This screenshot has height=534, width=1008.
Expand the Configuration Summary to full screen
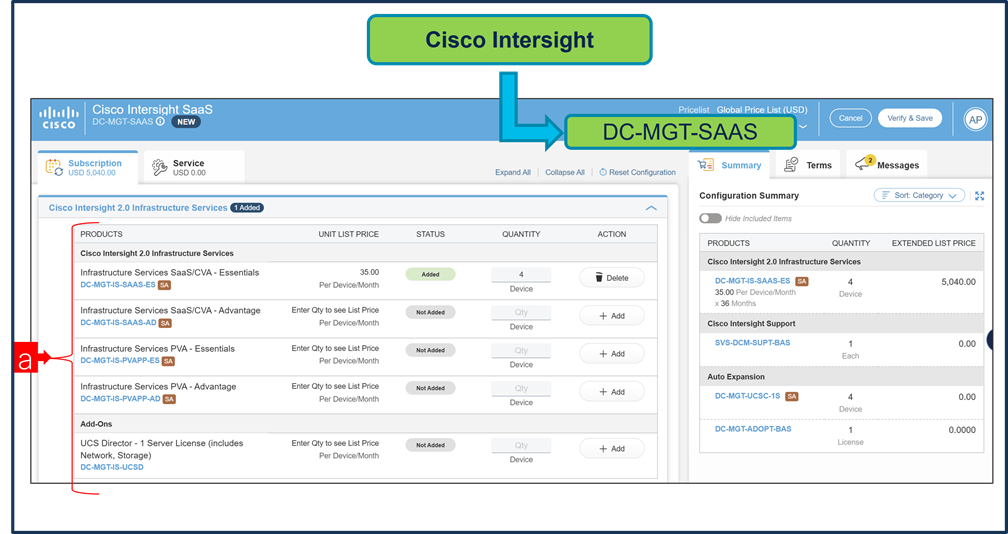click(980, 195)
